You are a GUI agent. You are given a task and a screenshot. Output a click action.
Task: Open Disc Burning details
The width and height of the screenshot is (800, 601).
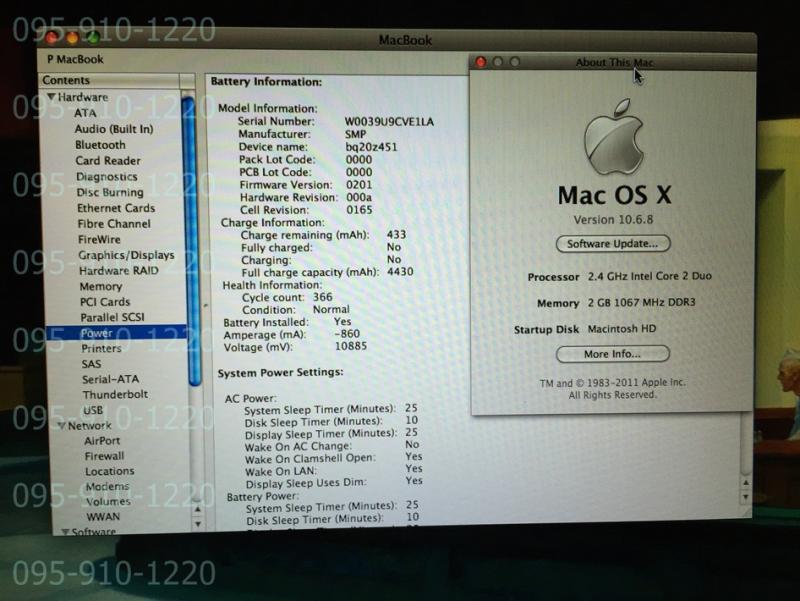[x=110, y=192]
